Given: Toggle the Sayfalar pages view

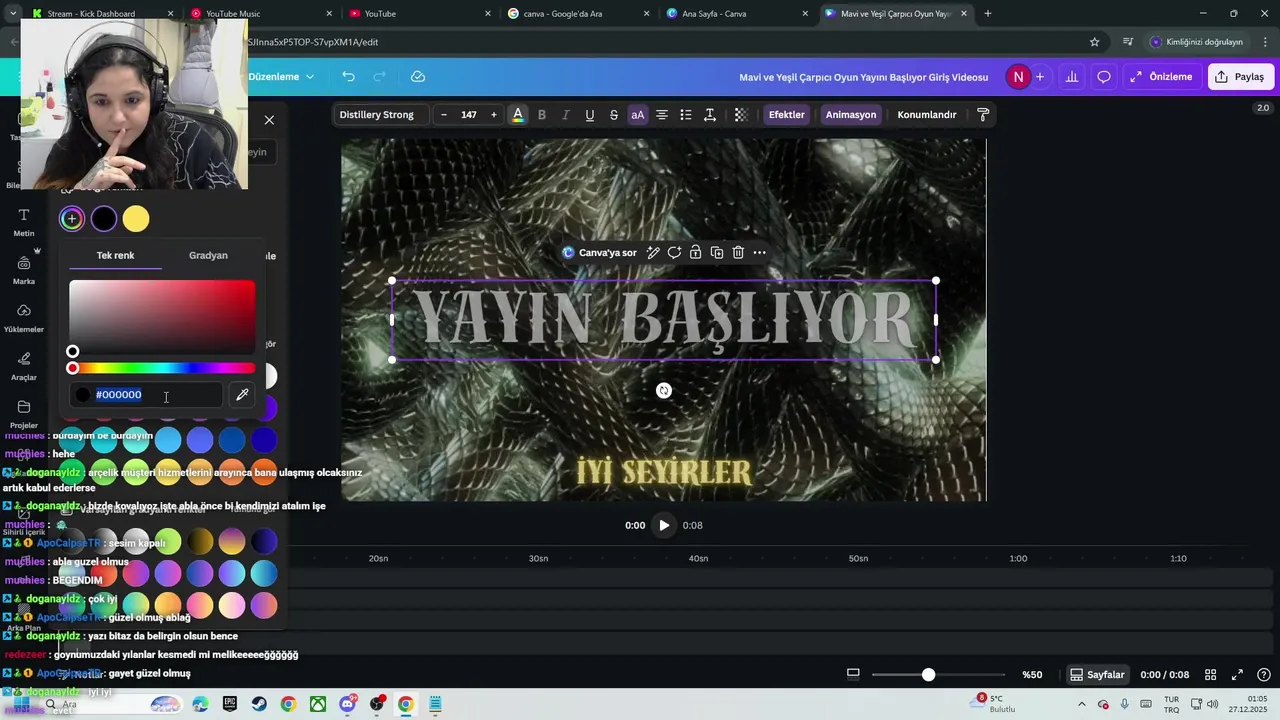Looking at the screenshot, I should pyautogui.click(x=1097, y=675).
